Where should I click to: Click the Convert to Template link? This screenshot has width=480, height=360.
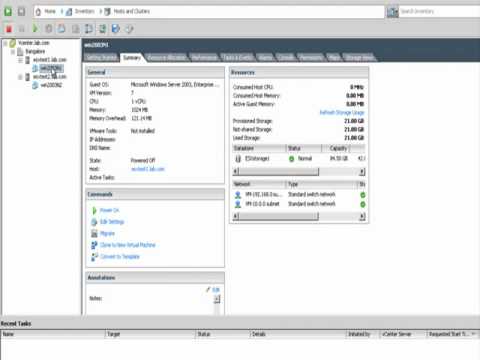tap(120, 257)
